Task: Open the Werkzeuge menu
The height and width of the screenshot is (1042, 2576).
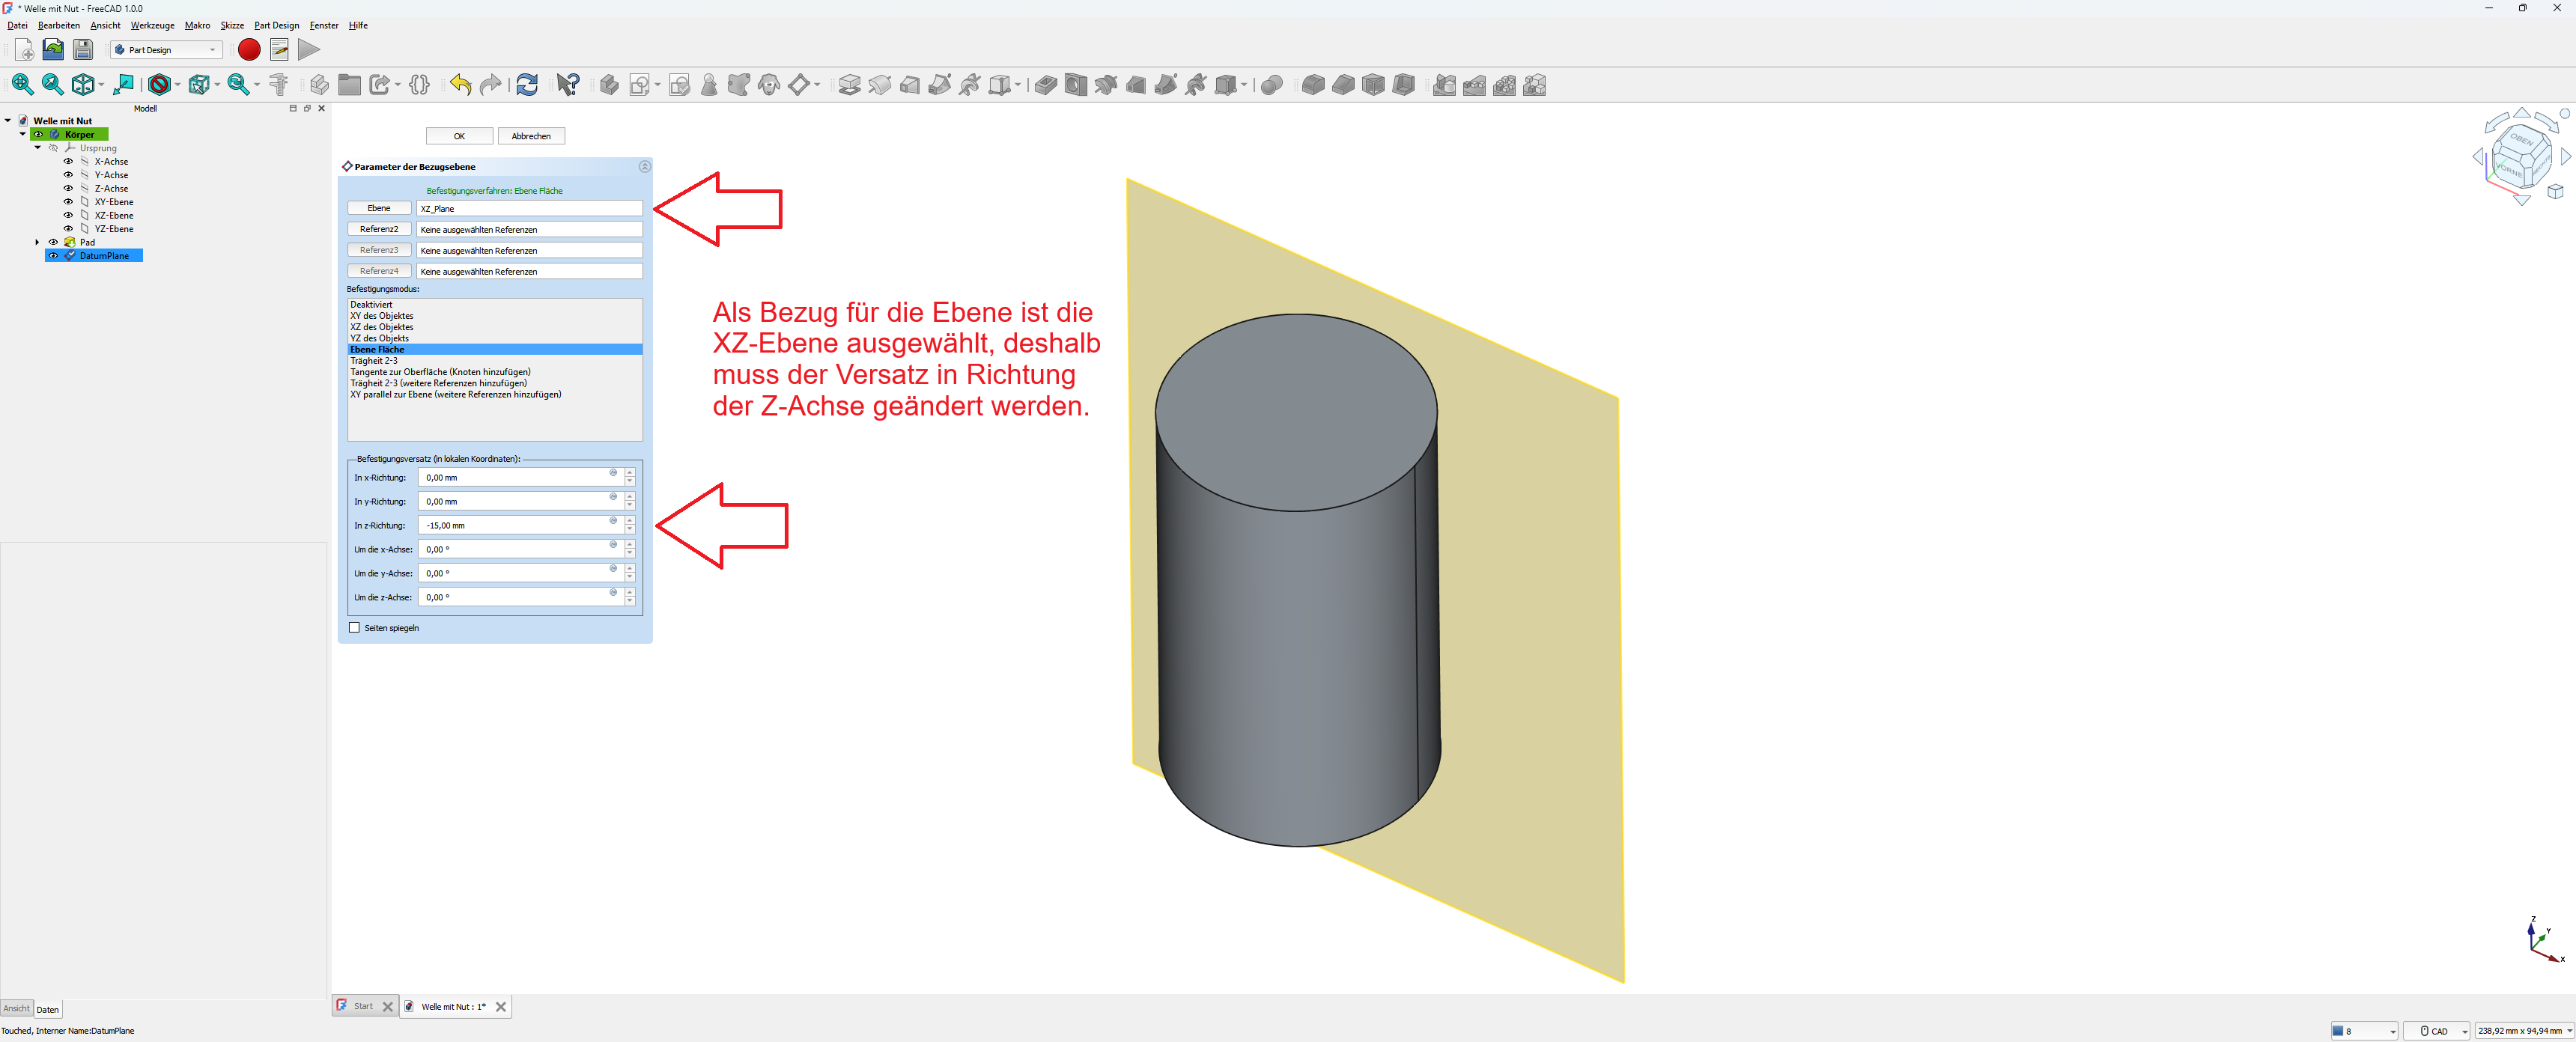Action: (x=153, y=25)
